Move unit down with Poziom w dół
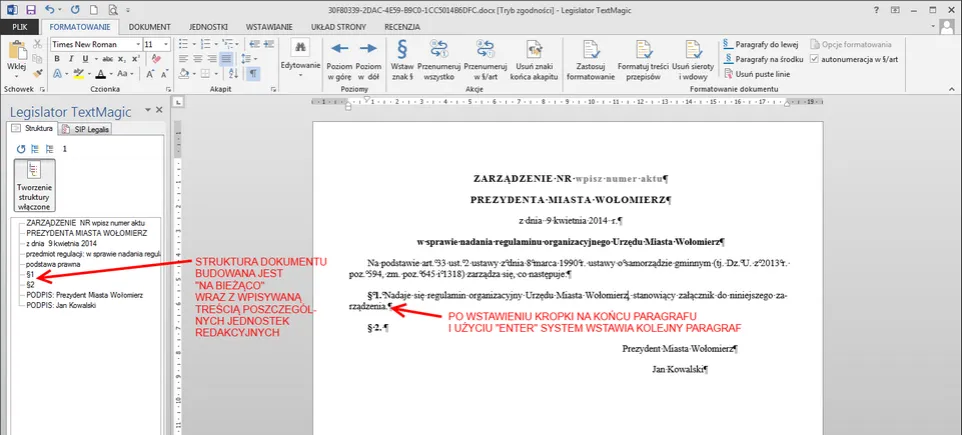Viewport: 962px width, 435px height. coord(368,60)
